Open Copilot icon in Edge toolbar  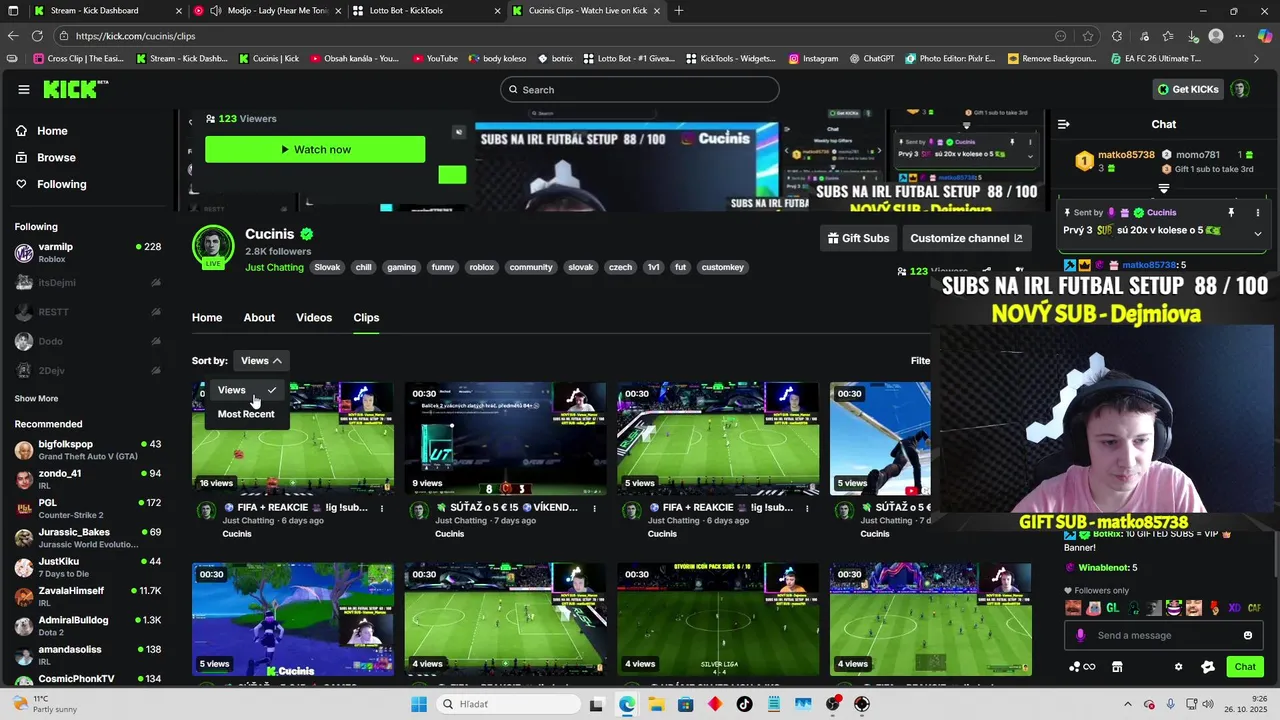pyautogui.click(x=1265, y=36)
